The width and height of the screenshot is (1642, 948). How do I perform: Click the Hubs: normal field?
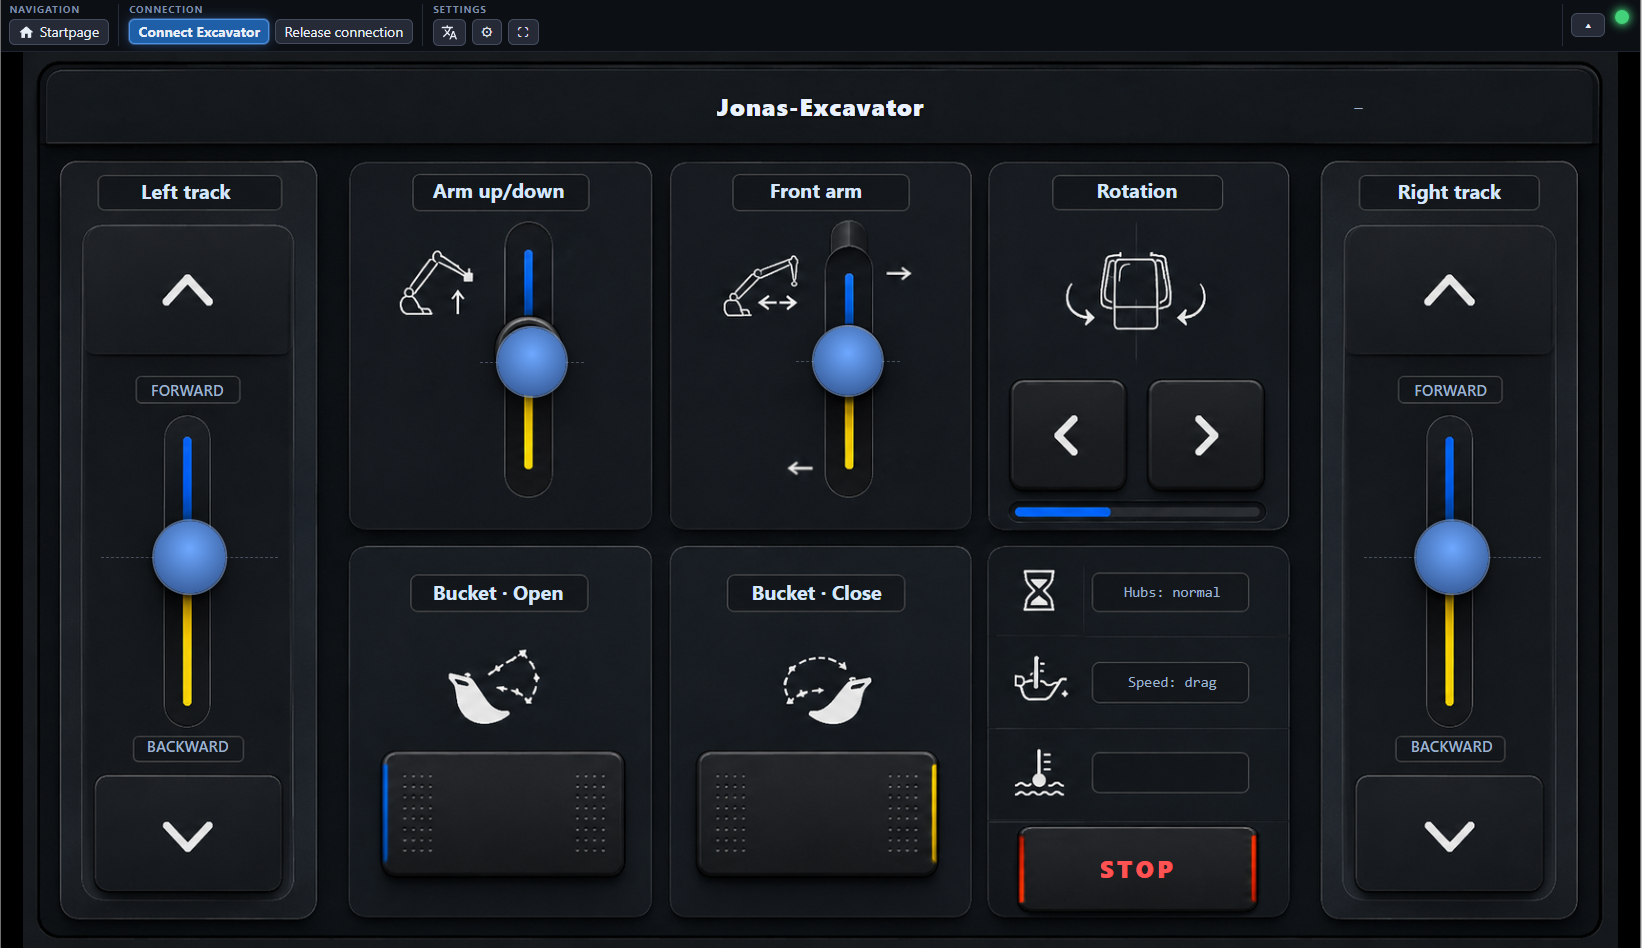coord(1170,592)
